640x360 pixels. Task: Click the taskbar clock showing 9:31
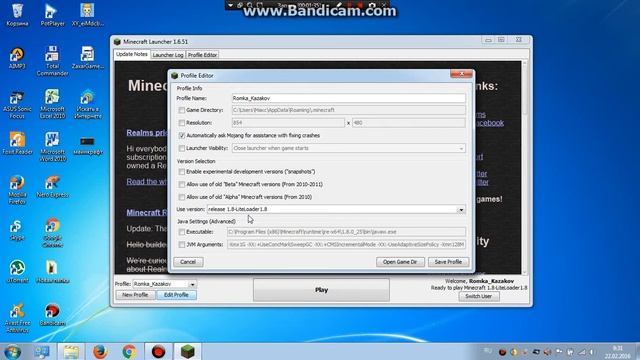click(x=618, y=352)
